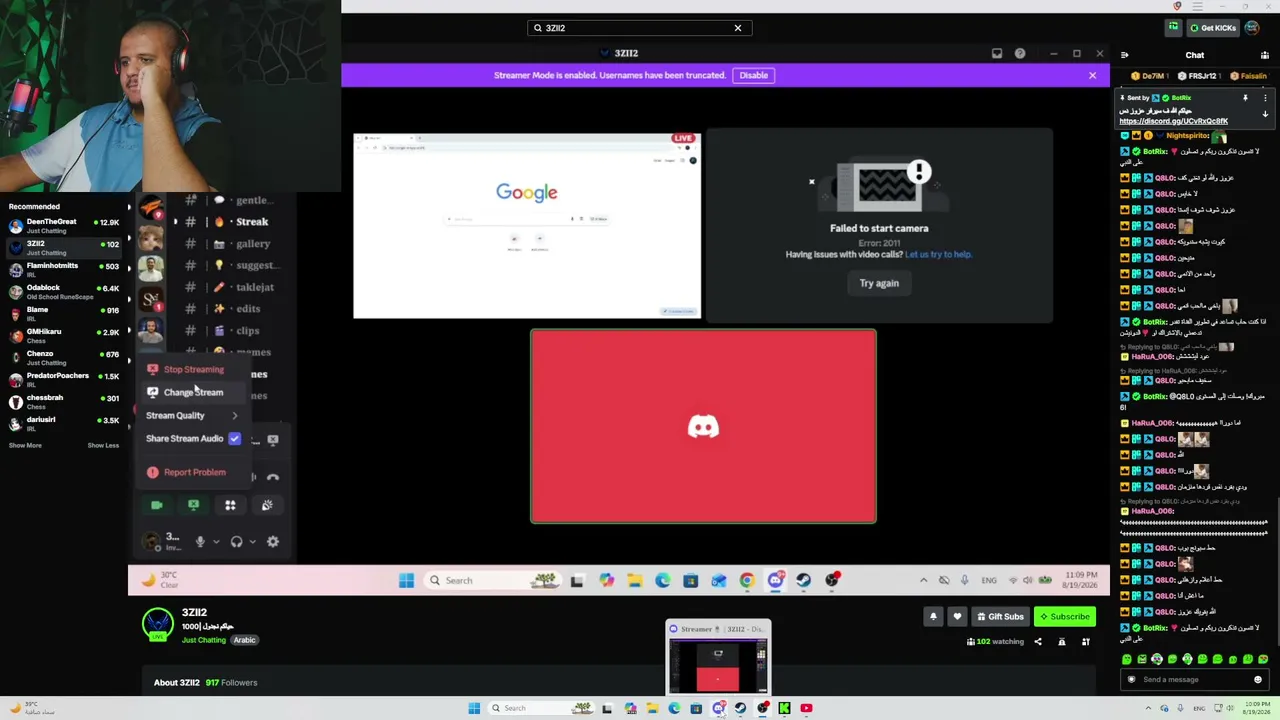Open the Arabic language tag
Viewport: 1280px width, 720px height.
coord(245,640)
